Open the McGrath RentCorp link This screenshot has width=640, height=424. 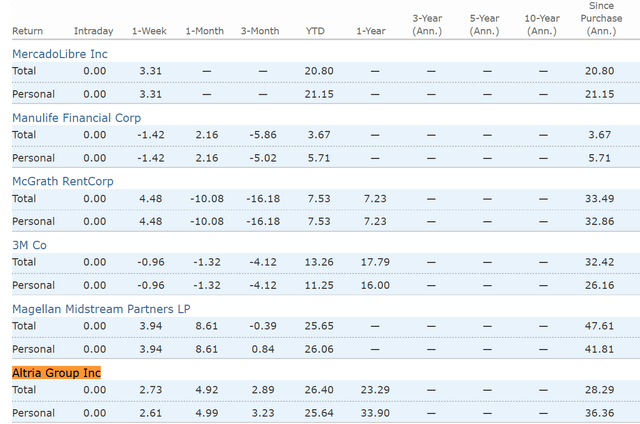(x=63, y=181)
